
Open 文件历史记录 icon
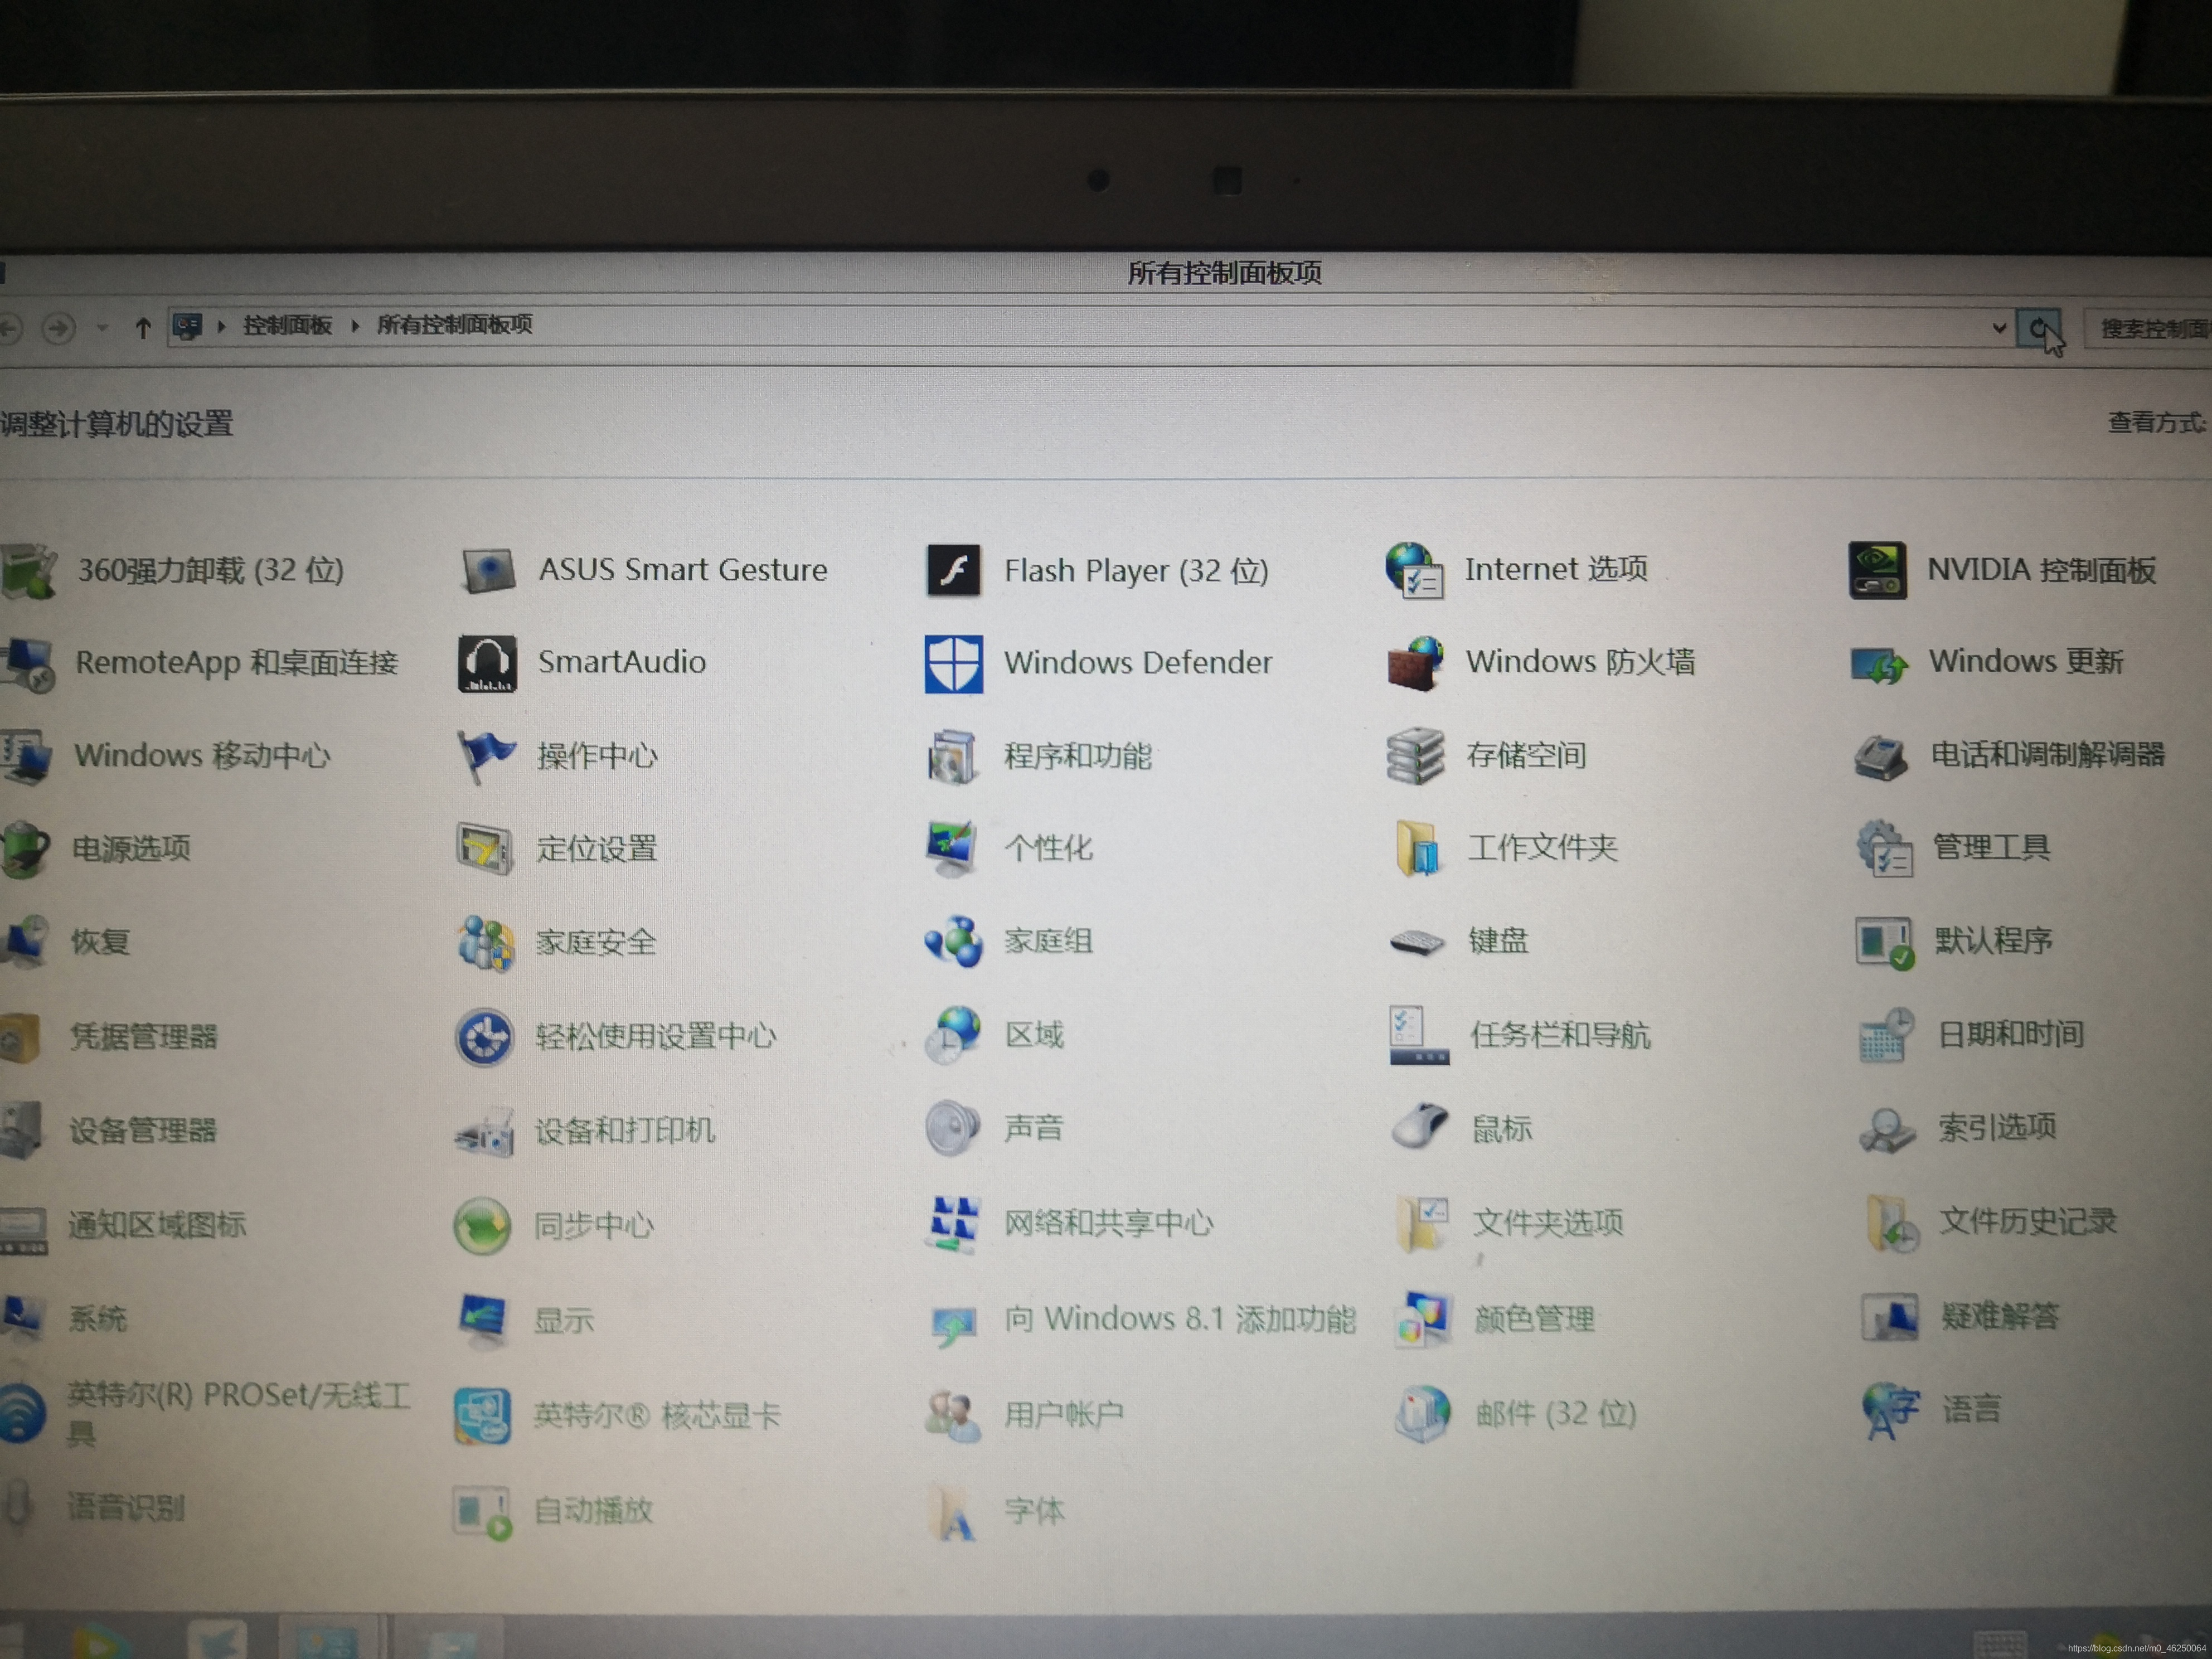click(1892, 1223)
